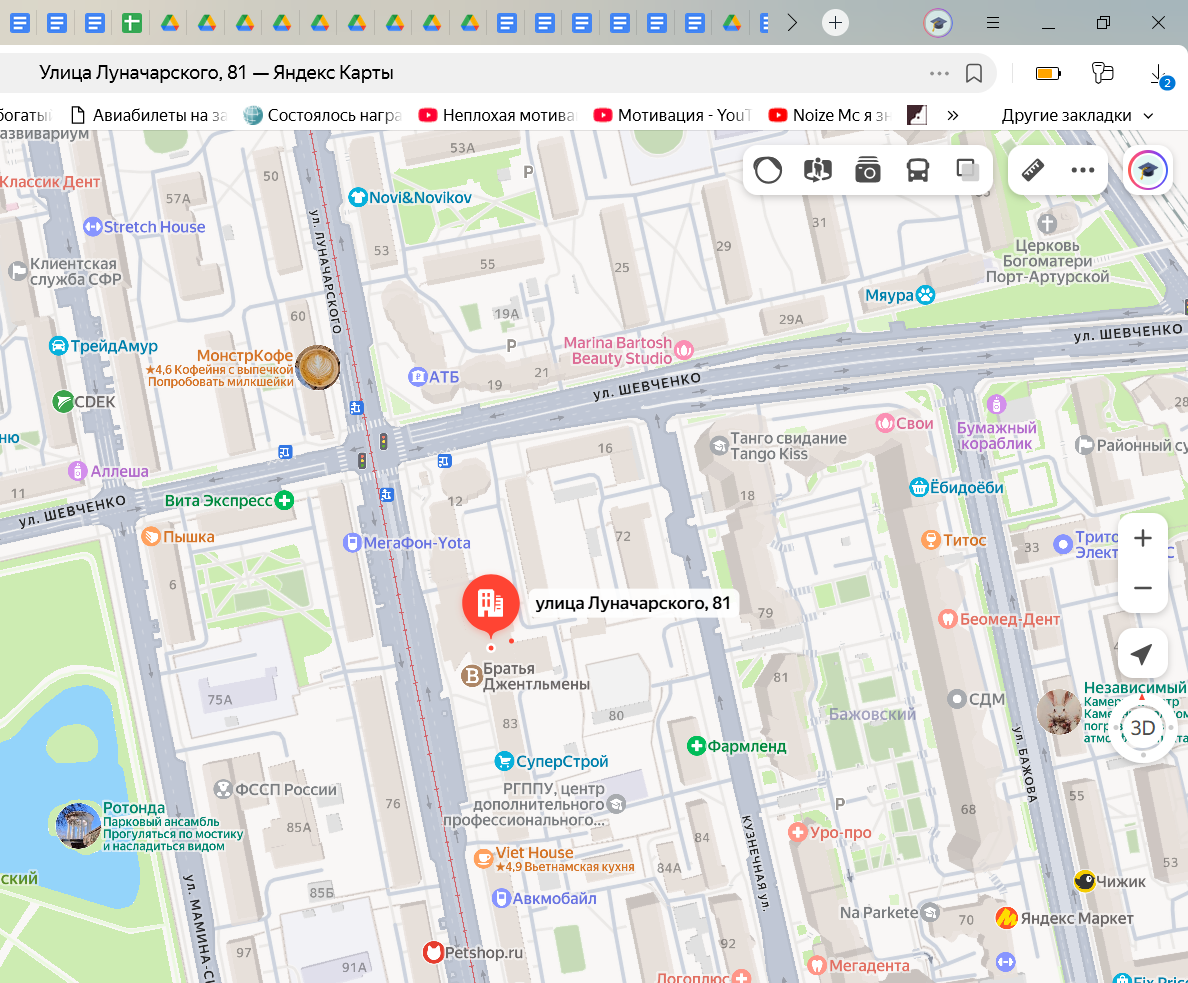
Task: Open the map's three-dot more menu
Action: [1082, 171]
